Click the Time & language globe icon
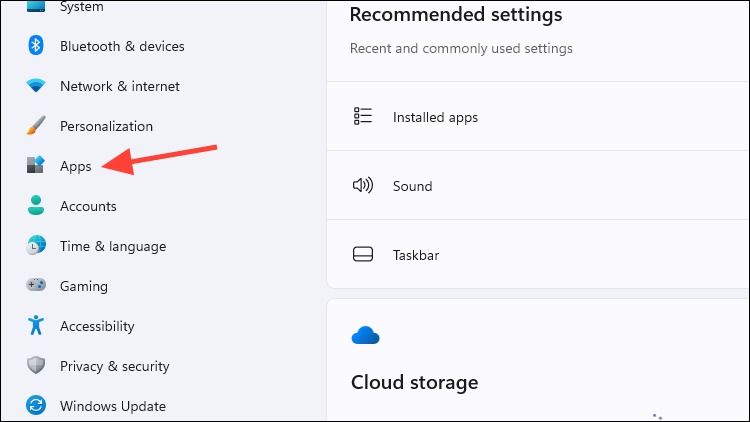 36,245
